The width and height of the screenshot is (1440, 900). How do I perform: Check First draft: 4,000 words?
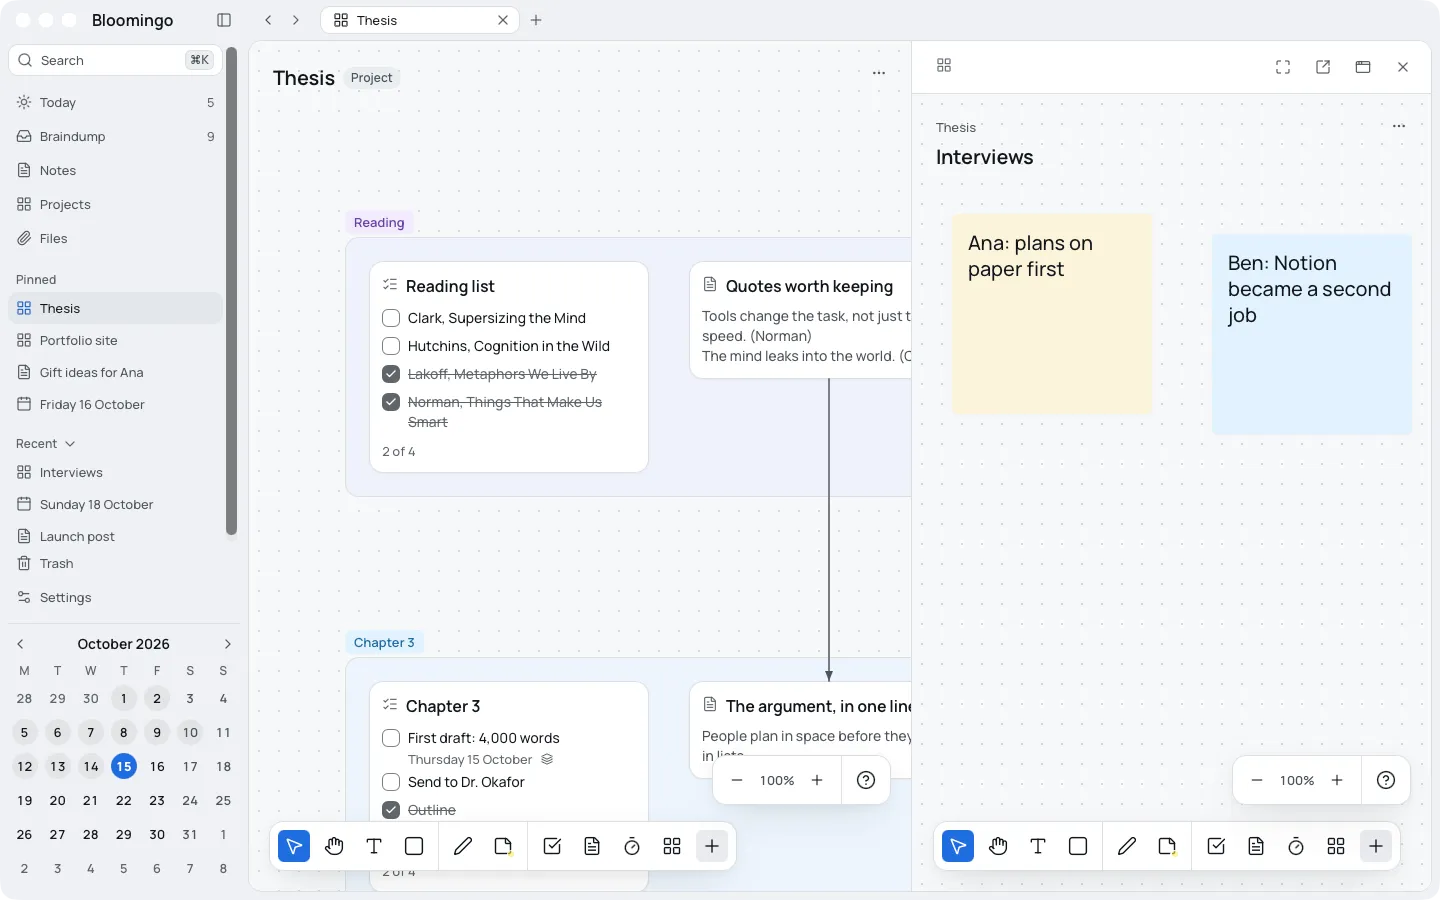(391, 738)
